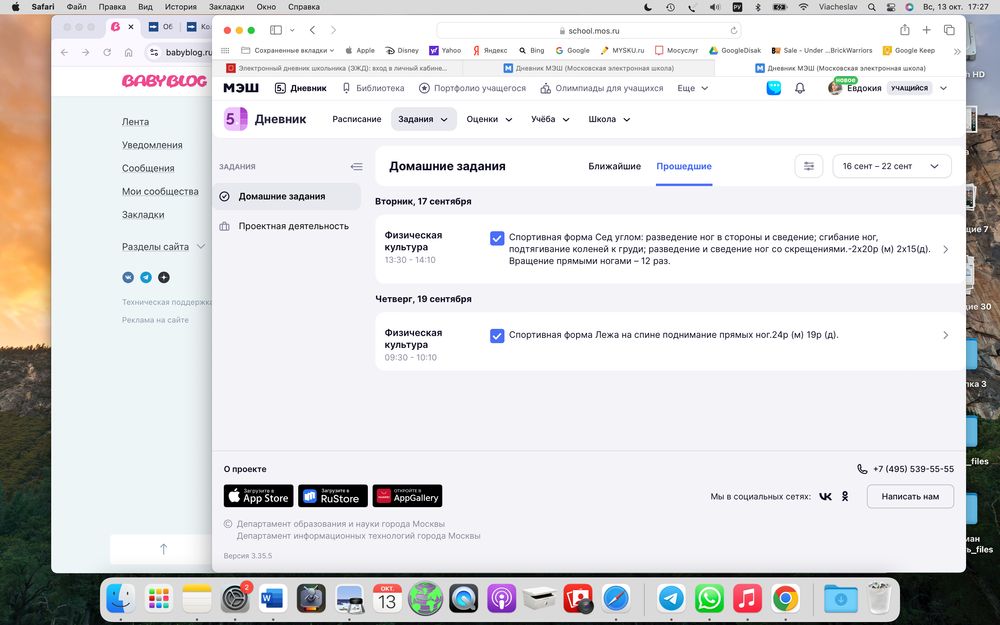1000x625 pixels.
Task: Open the AppGallery download badge
Action: point(407,496)
